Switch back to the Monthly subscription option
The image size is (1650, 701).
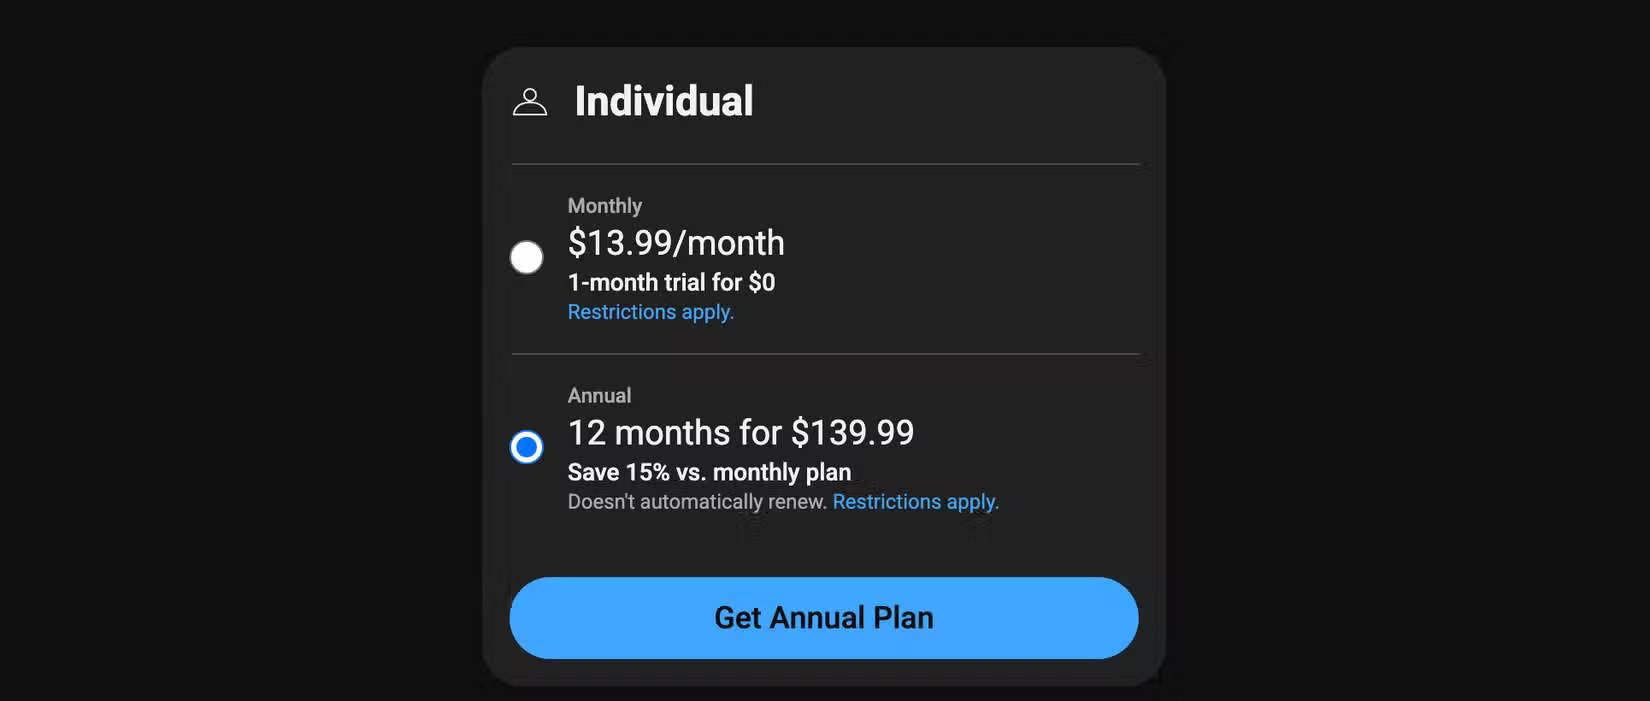[x=526, y=257]
